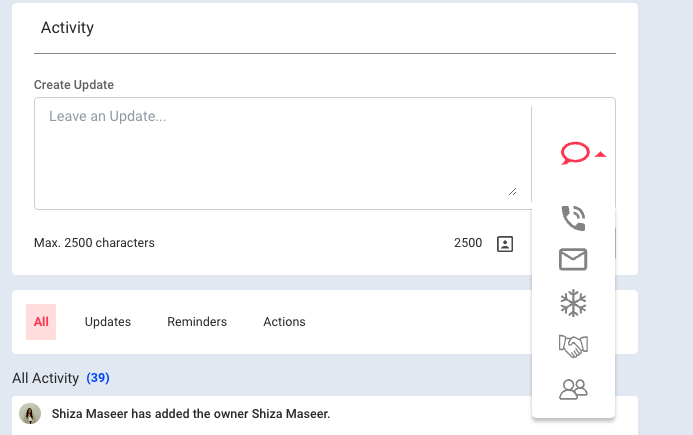Collapse the update type dropdown arrow
Viewport: 693px width, 435px height.
click(x=600, y=154)
